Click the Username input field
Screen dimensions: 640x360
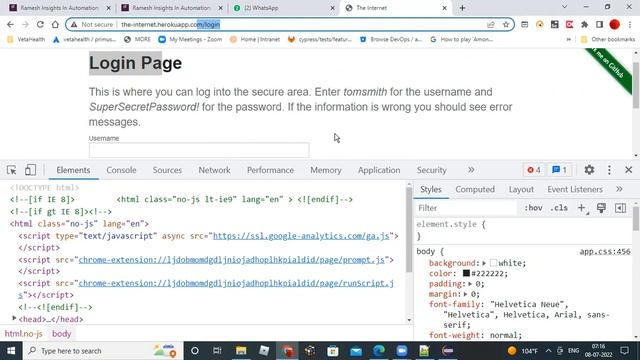click(199, 150)
